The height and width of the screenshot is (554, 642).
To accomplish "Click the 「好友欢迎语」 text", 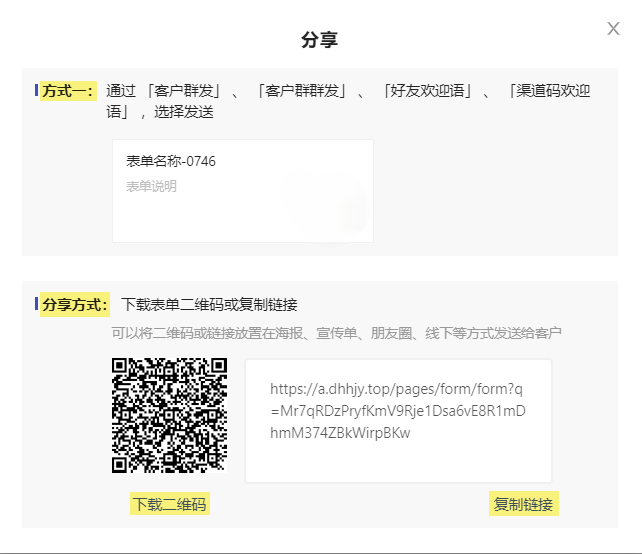I will pyautogui.click(x=427, y=91).
